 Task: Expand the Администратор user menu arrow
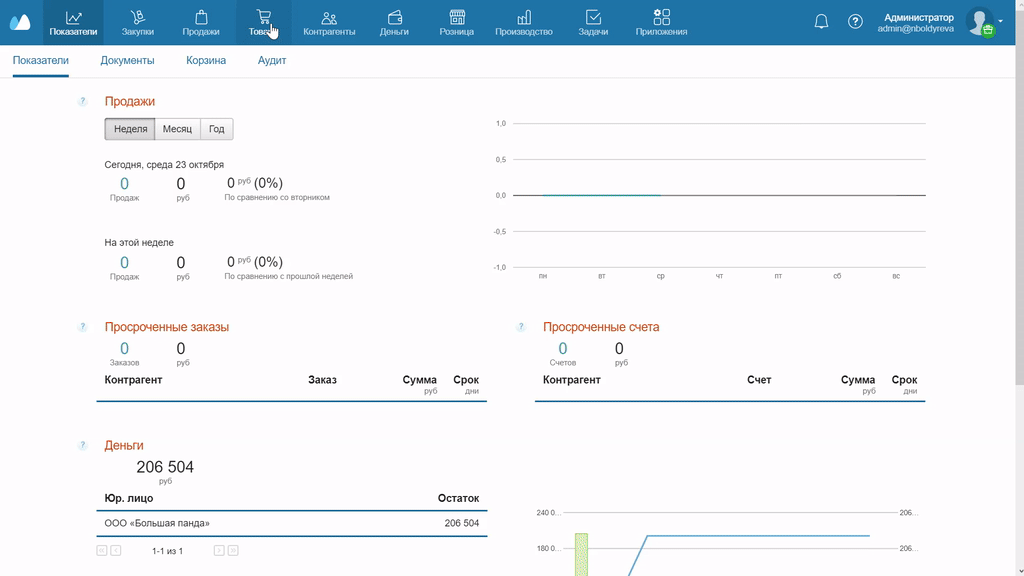(x=1000, y=21)
